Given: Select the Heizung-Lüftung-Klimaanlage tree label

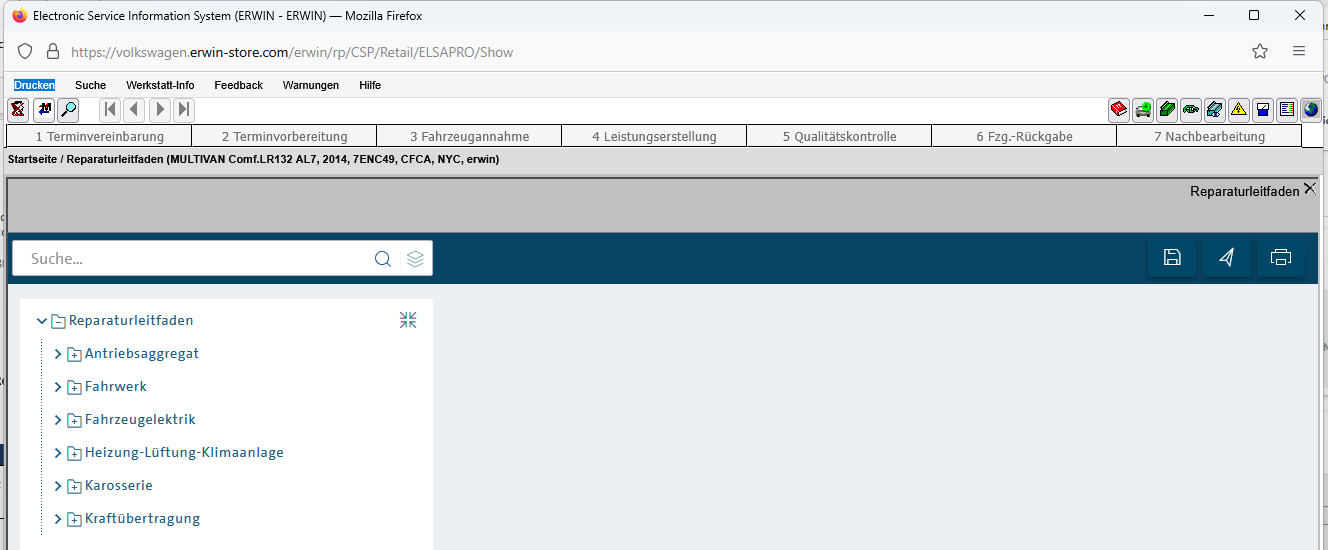Looking at the screenshot, I should click(184, 453).
